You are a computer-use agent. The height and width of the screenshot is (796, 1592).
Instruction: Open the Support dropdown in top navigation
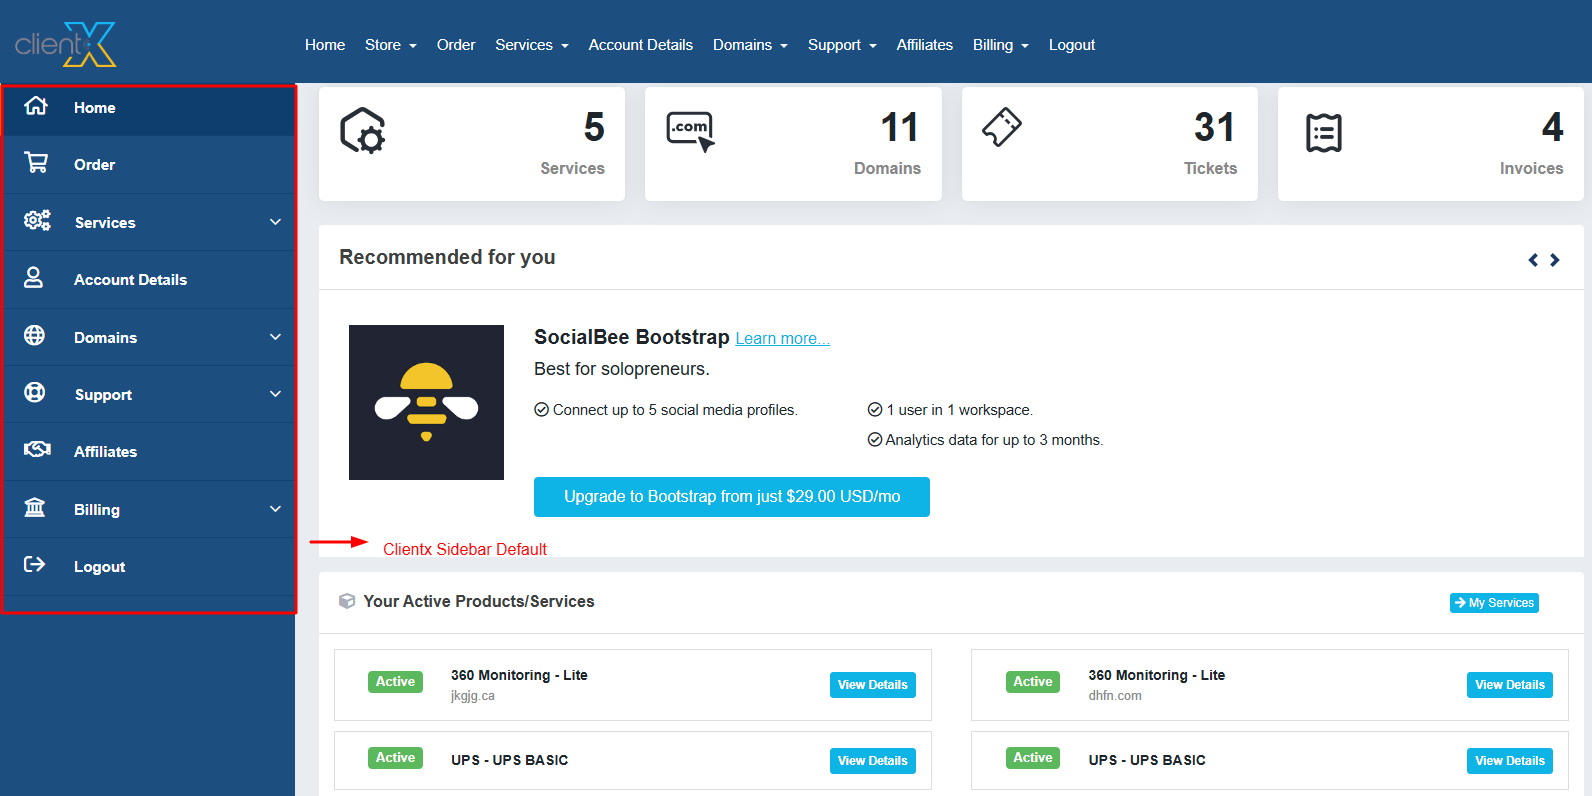(841, 45)
